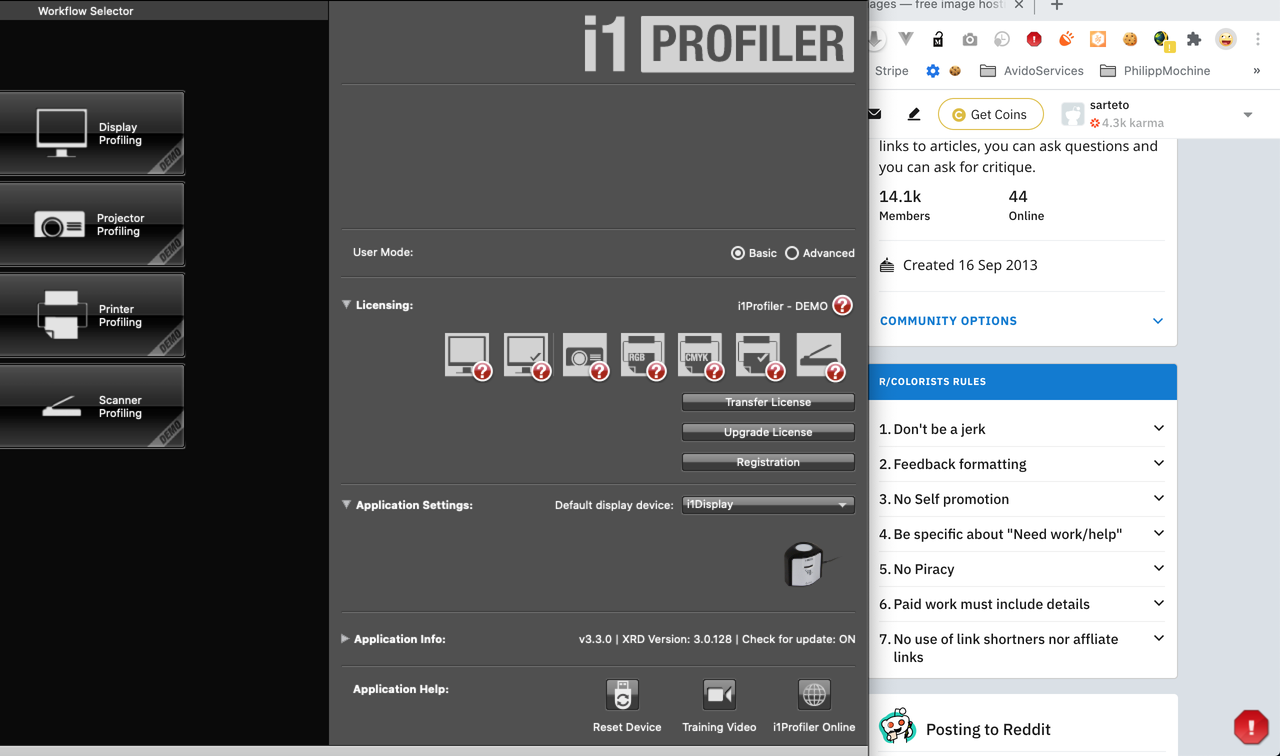Select Basic user mode
The width and height of the screenshot is (1280, 756).
click(738, 253)
